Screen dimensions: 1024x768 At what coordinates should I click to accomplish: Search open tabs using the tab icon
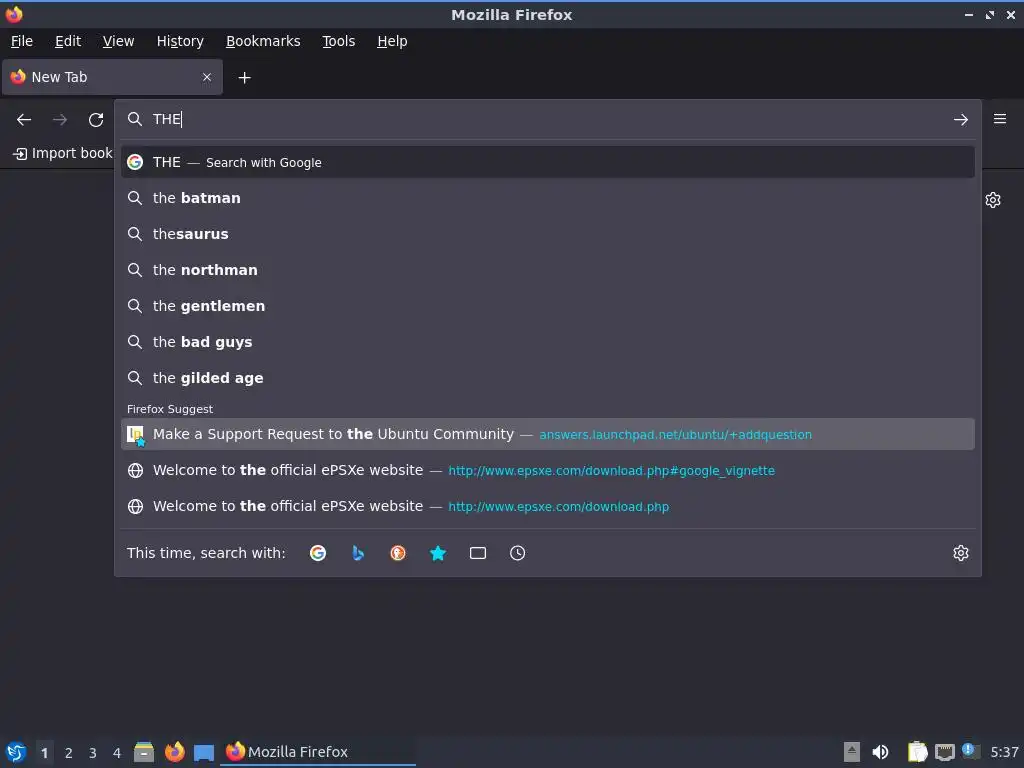(x=478, y=553)
